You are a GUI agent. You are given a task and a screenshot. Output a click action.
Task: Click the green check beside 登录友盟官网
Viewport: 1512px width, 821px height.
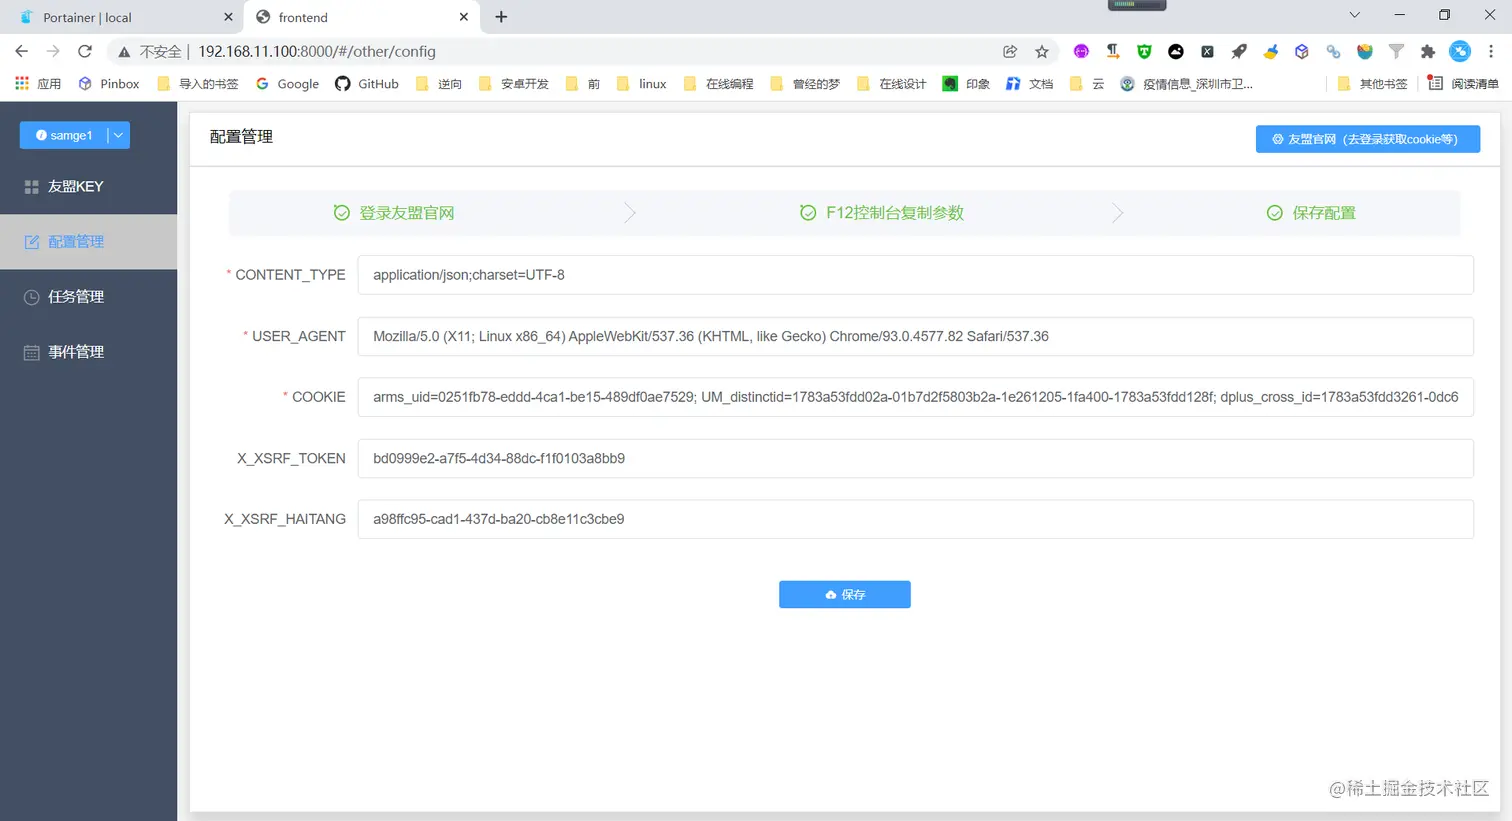click(341, 212)
